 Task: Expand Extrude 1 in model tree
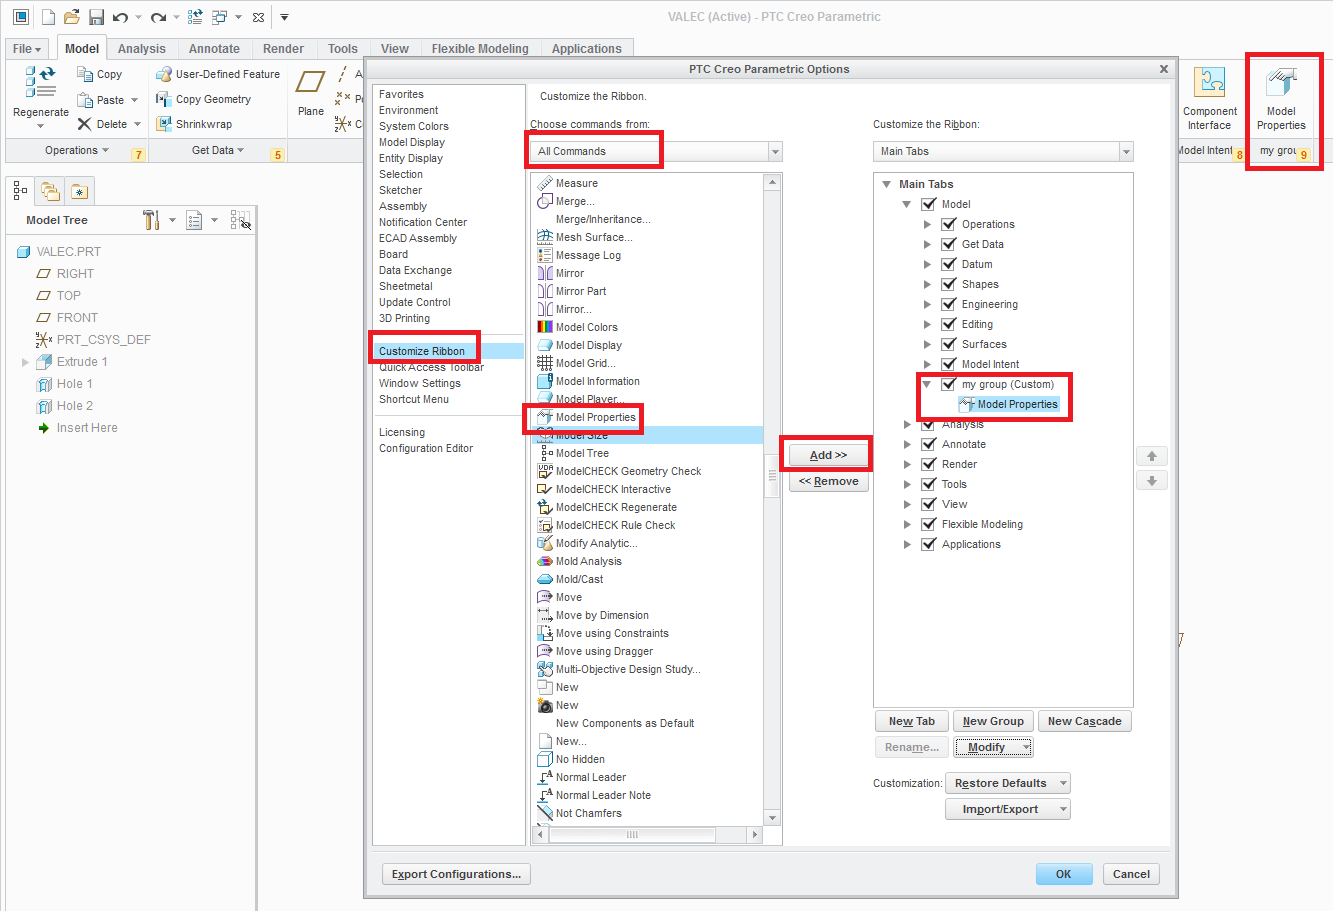25,362
